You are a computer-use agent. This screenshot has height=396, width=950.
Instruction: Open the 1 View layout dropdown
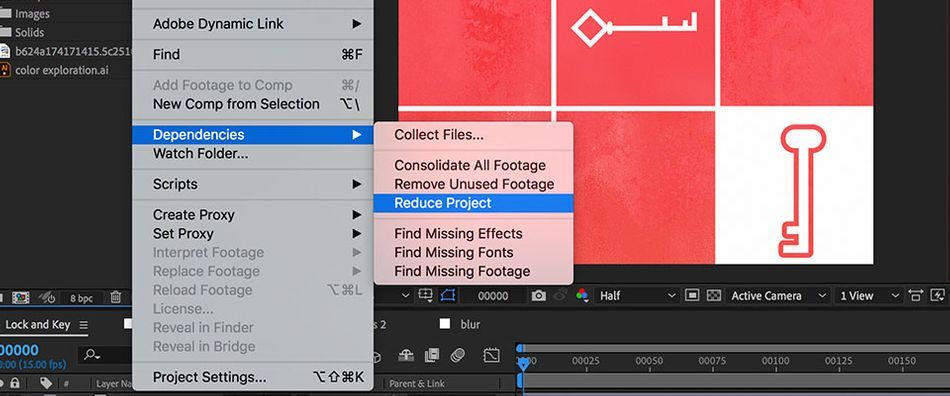pos(869,295)
